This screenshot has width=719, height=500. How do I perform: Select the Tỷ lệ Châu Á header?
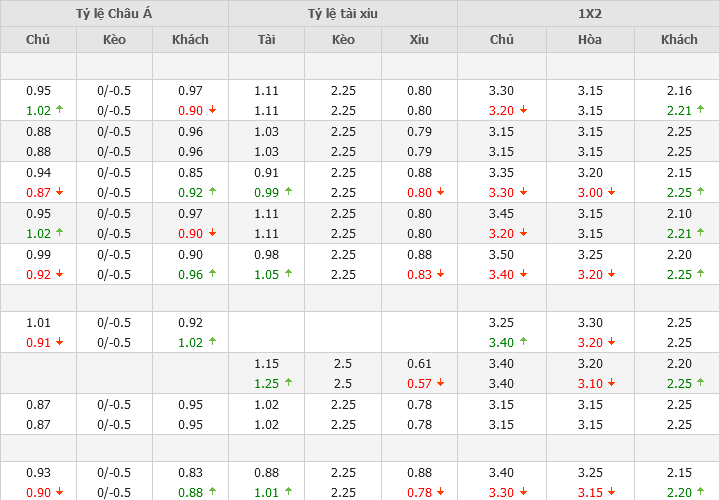pos(114,13)
